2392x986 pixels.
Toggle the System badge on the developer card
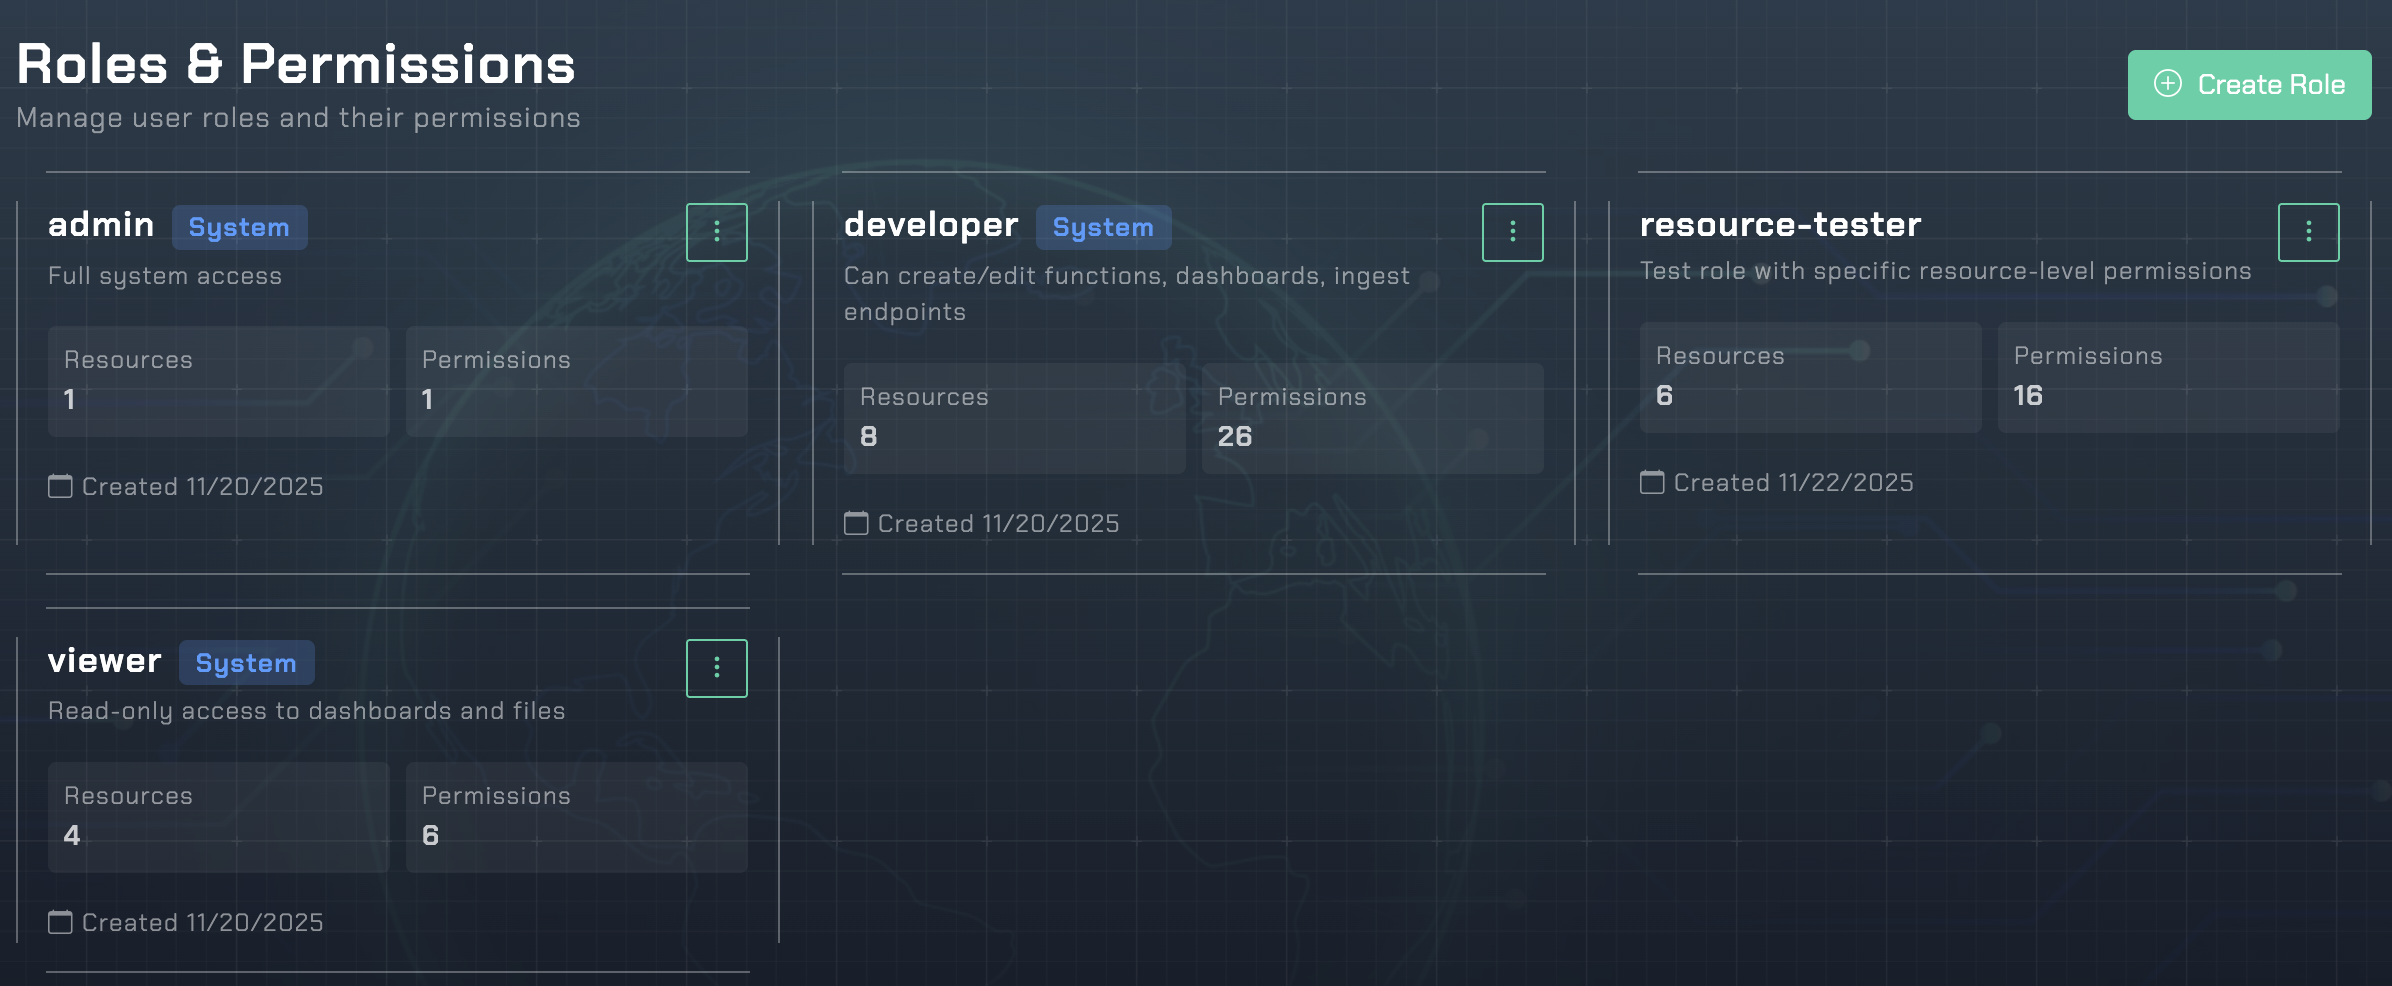pos(1103,227)
